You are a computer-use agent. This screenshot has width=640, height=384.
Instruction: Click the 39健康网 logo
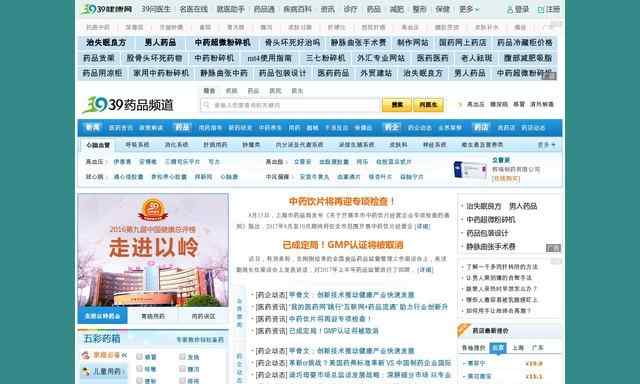(x=107, y=9)
